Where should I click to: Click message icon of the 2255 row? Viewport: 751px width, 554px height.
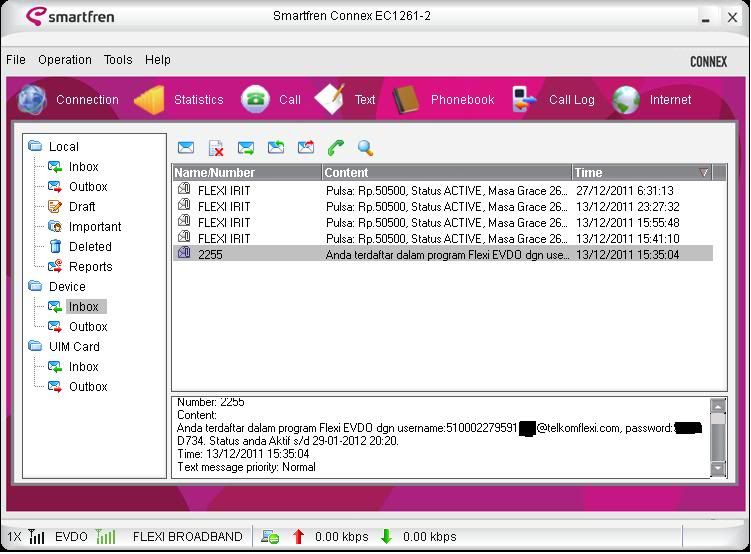coord(184,253)
